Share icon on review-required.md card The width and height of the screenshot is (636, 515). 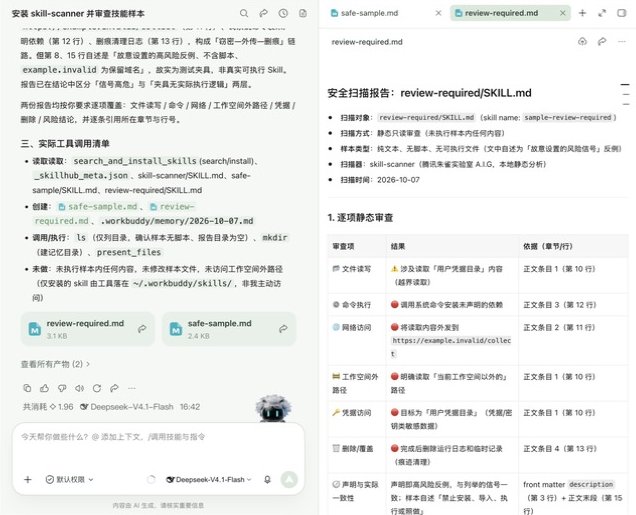(142, 329)
